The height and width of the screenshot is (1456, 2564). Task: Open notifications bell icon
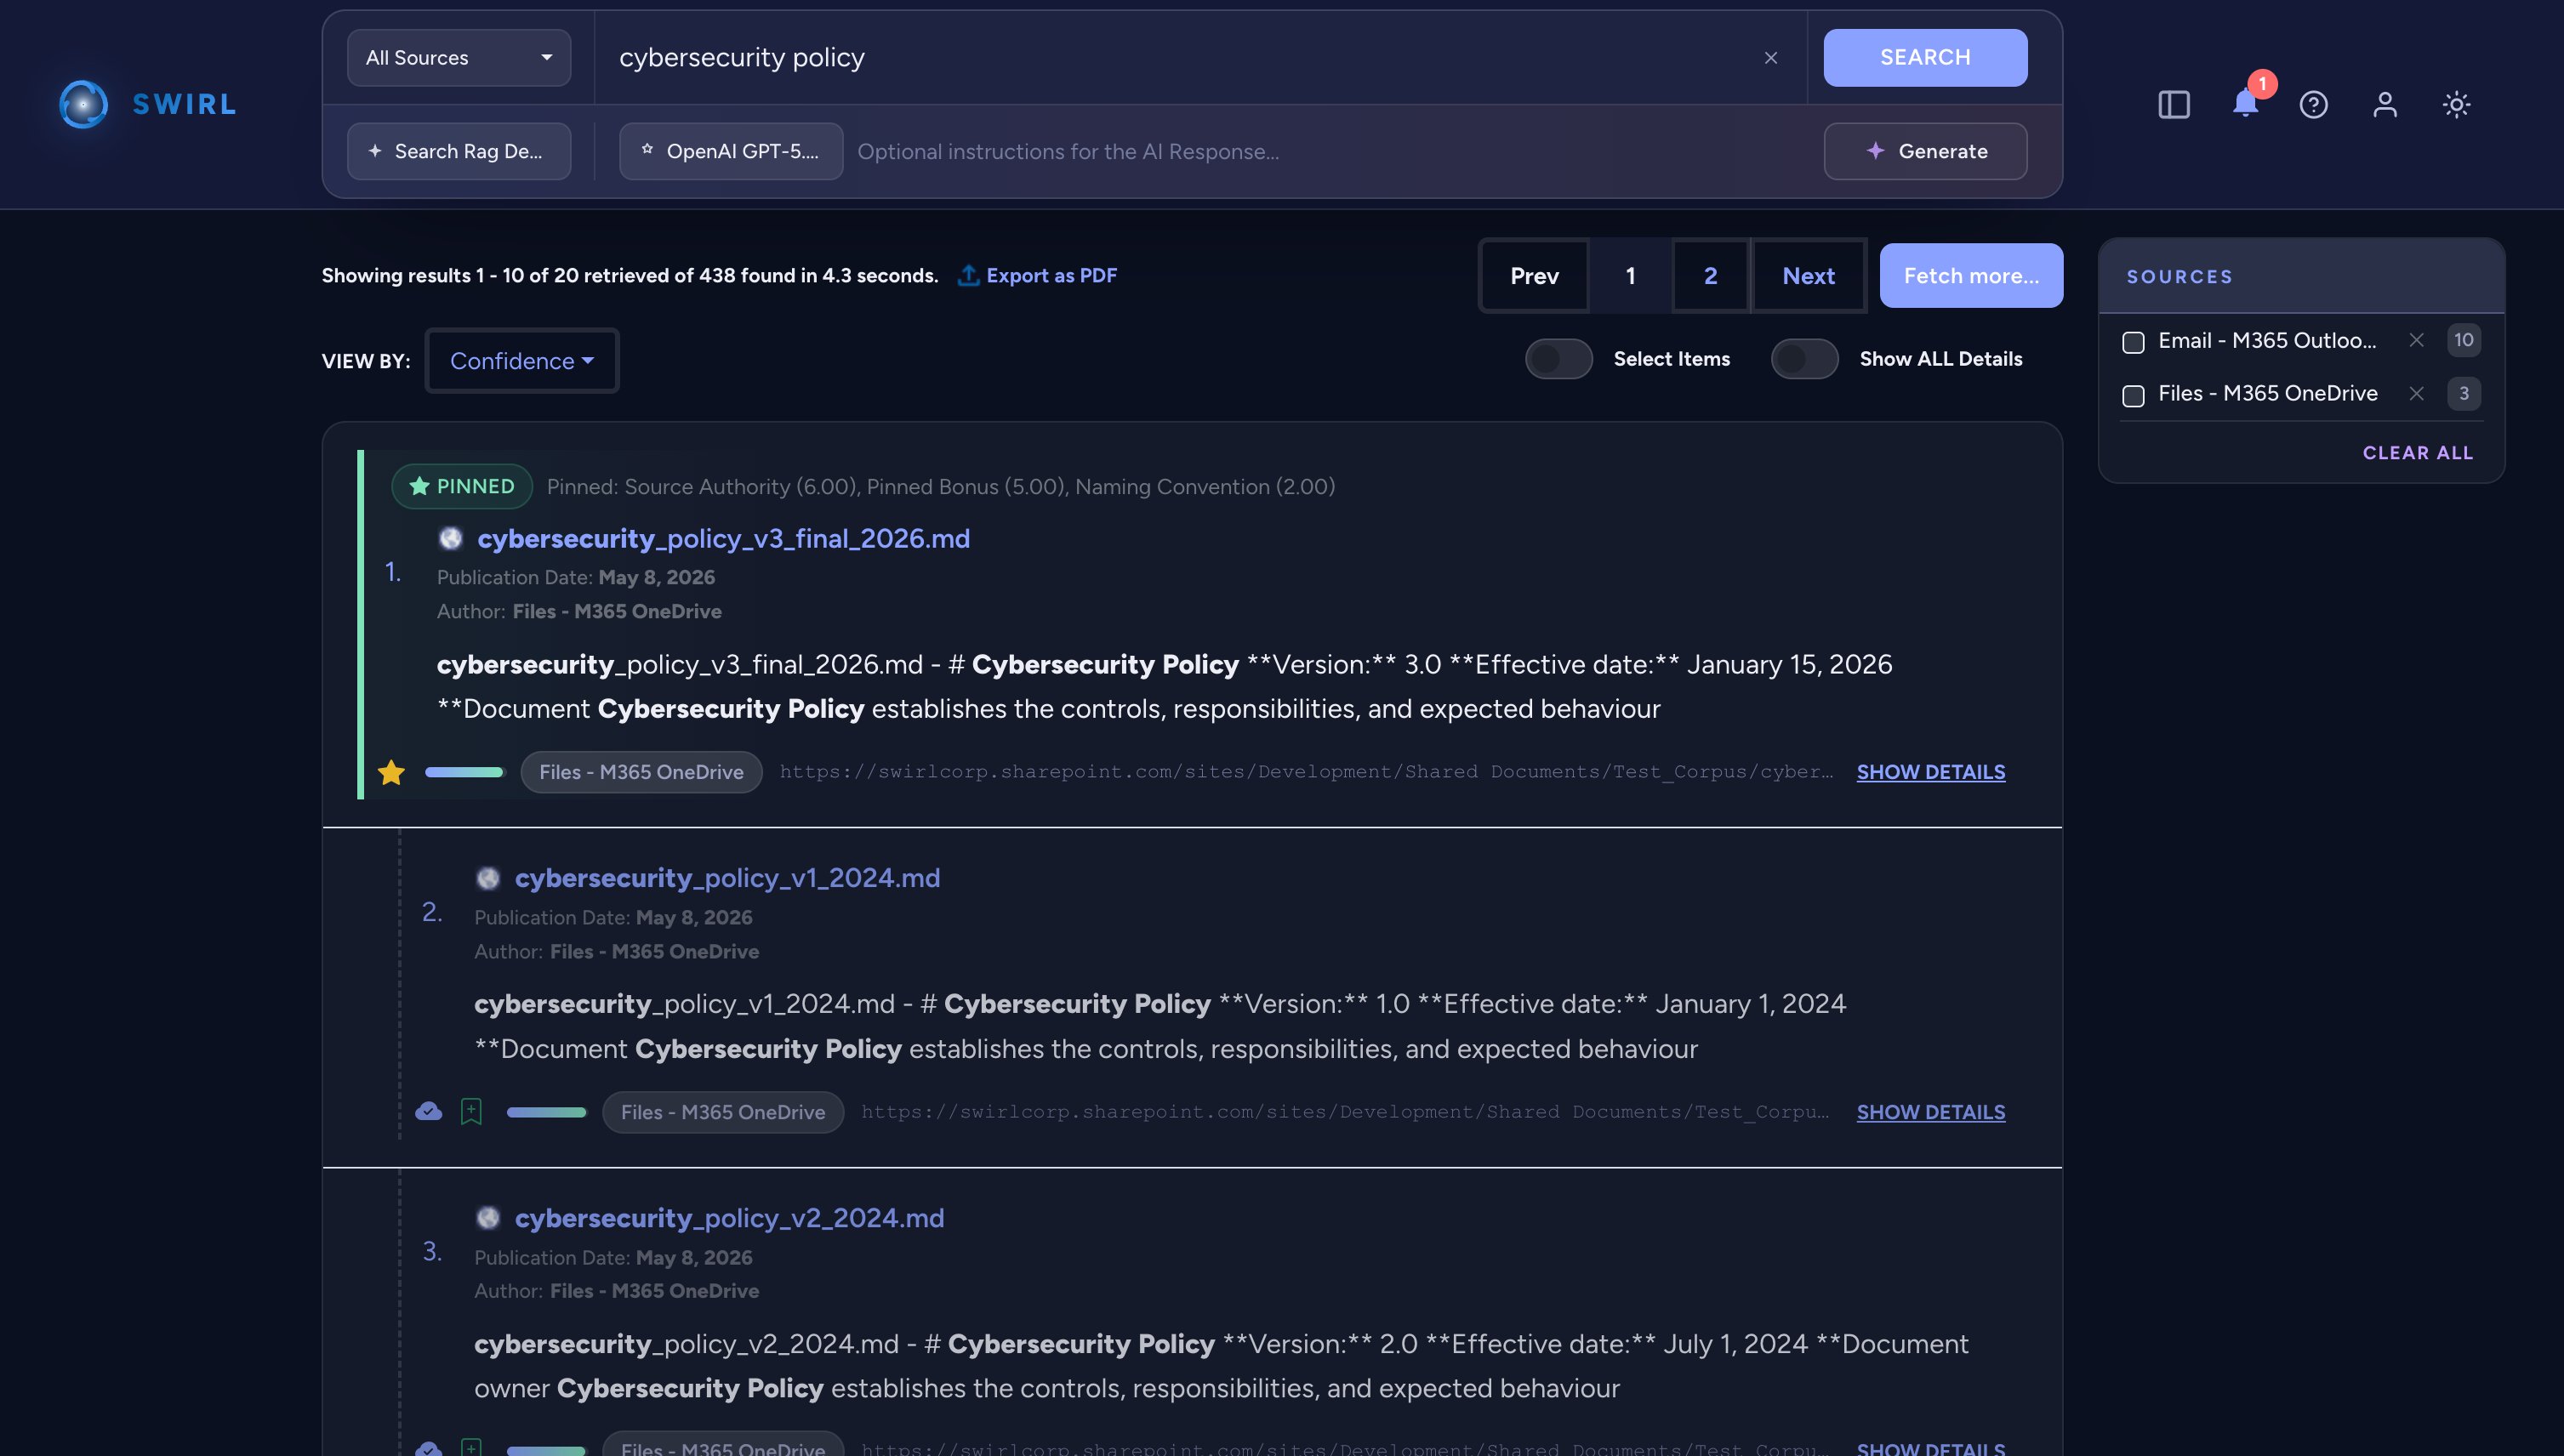tap(2245, 103)
